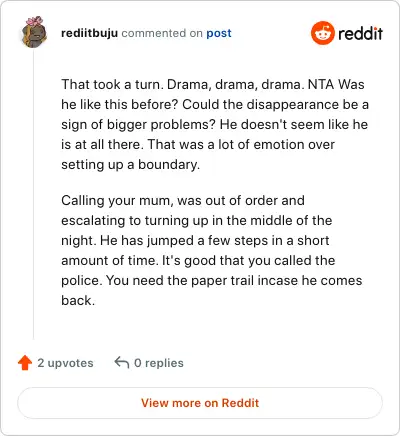The height and width of the screenshot is (436, 400).
Task: Click the "commented on" gray text
Action: click(162, 33)
